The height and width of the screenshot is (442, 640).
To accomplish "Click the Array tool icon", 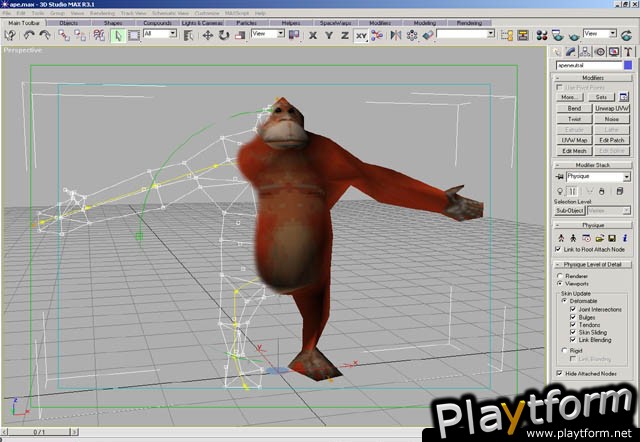I will click(x=412, y=36).
